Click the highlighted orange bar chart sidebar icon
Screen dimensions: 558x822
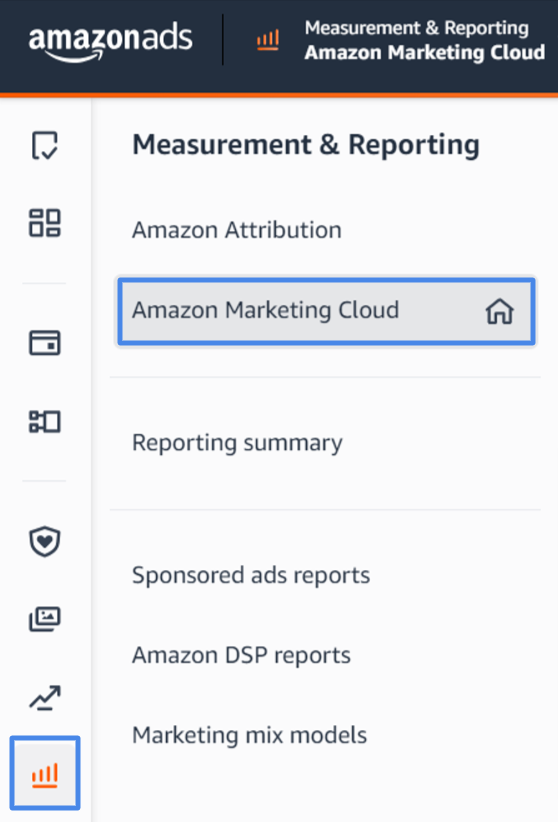click(x=45, y=773)
